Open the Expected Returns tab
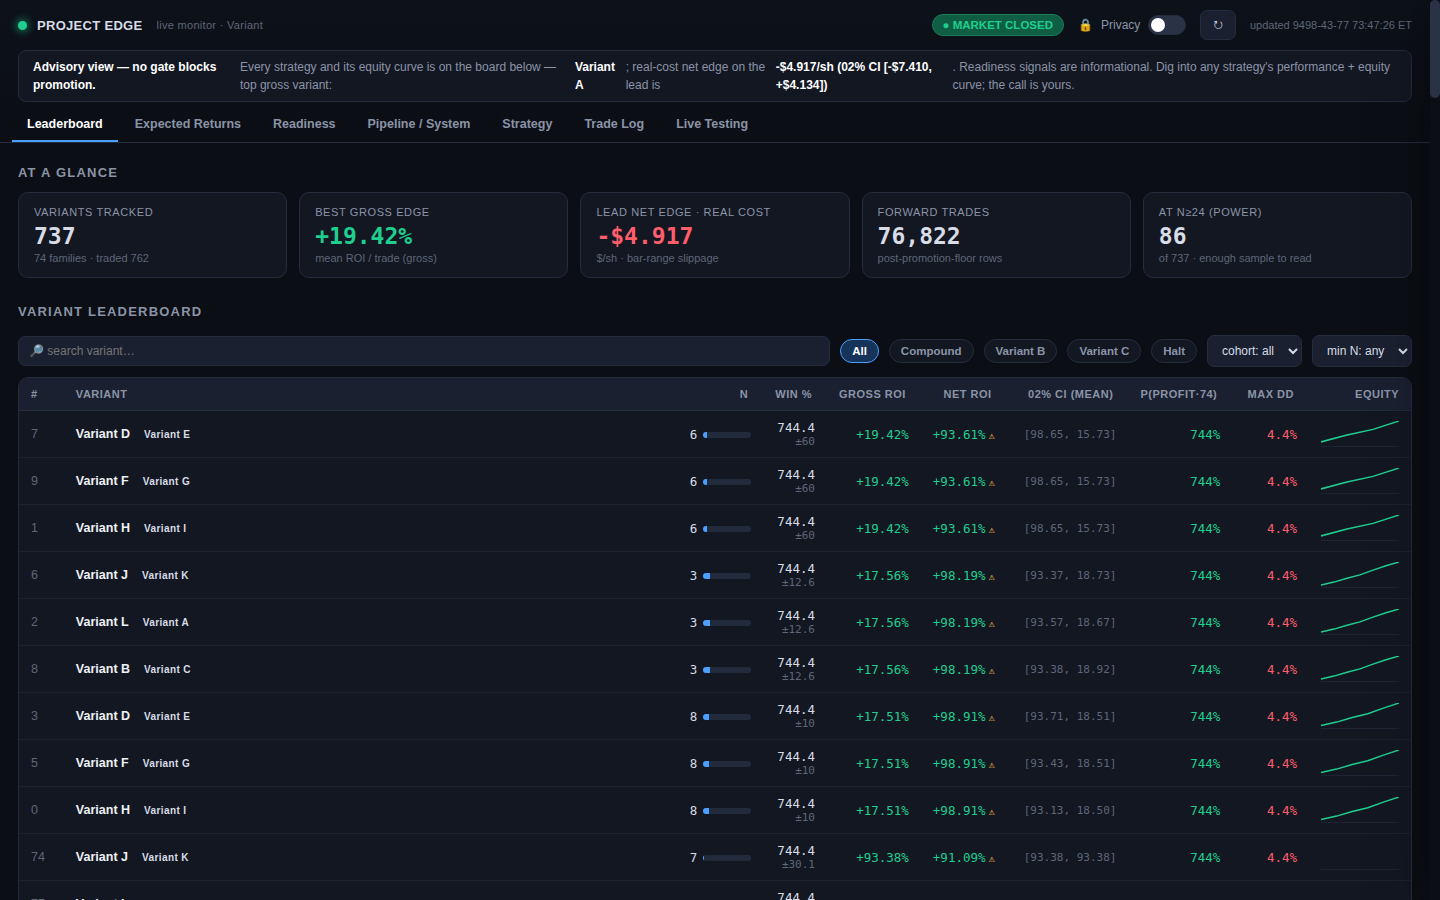 (188, 124)
